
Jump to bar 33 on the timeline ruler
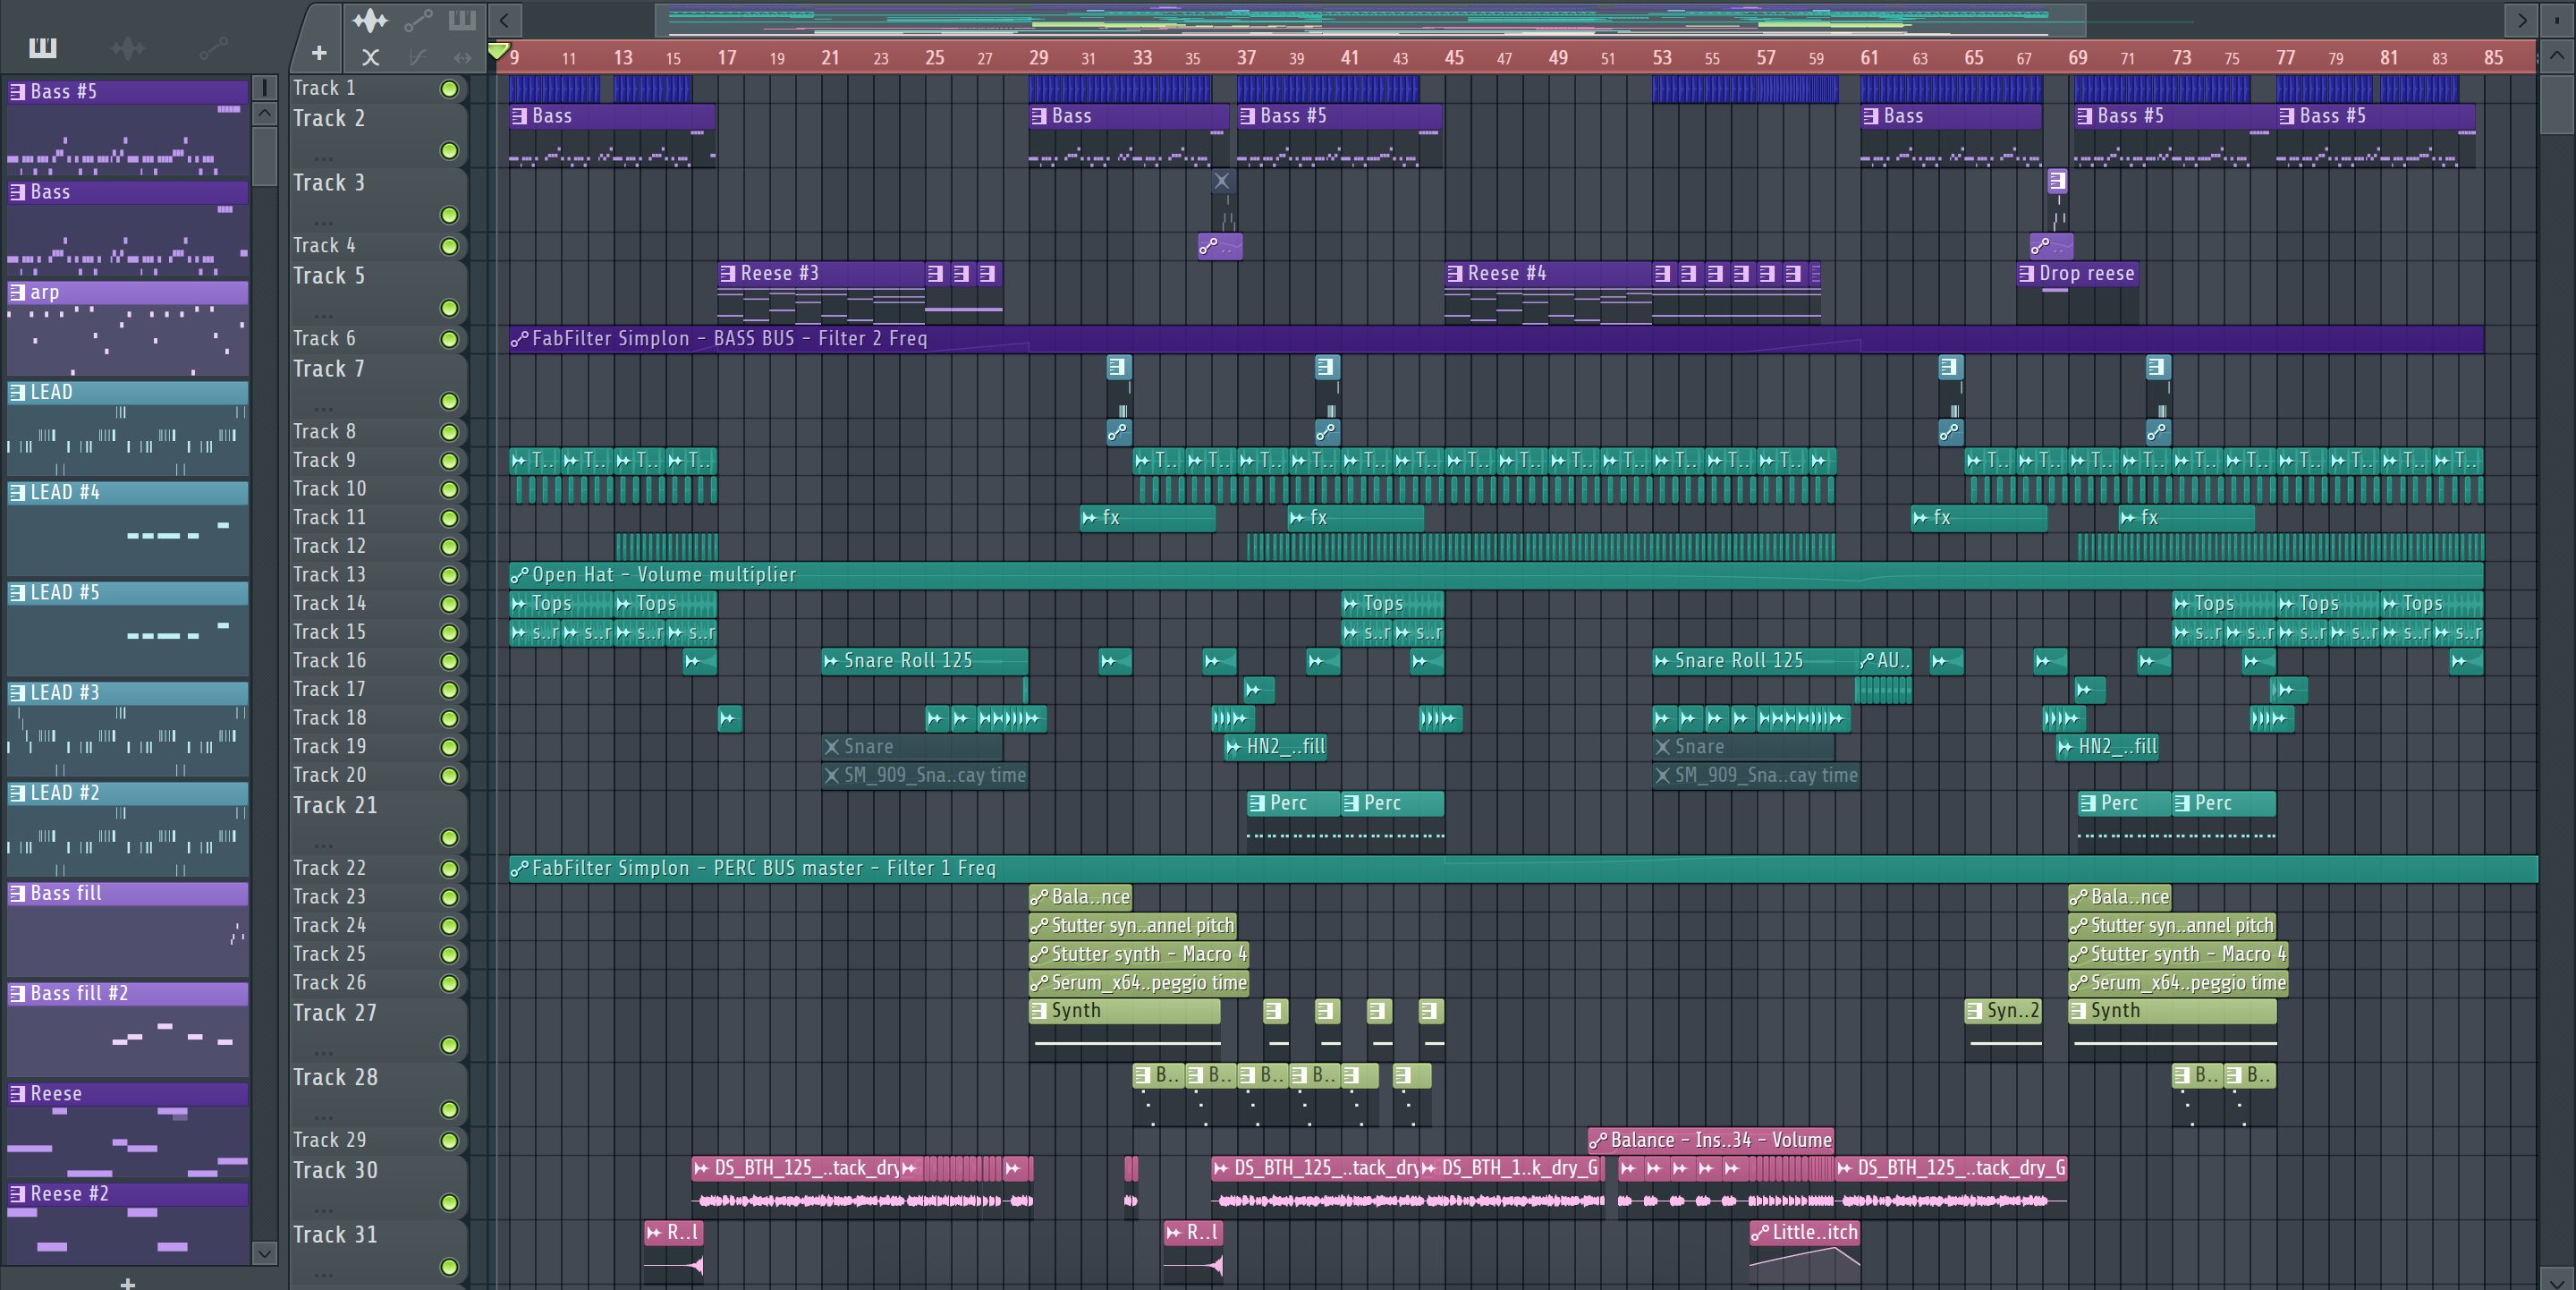pos(1142,58)
